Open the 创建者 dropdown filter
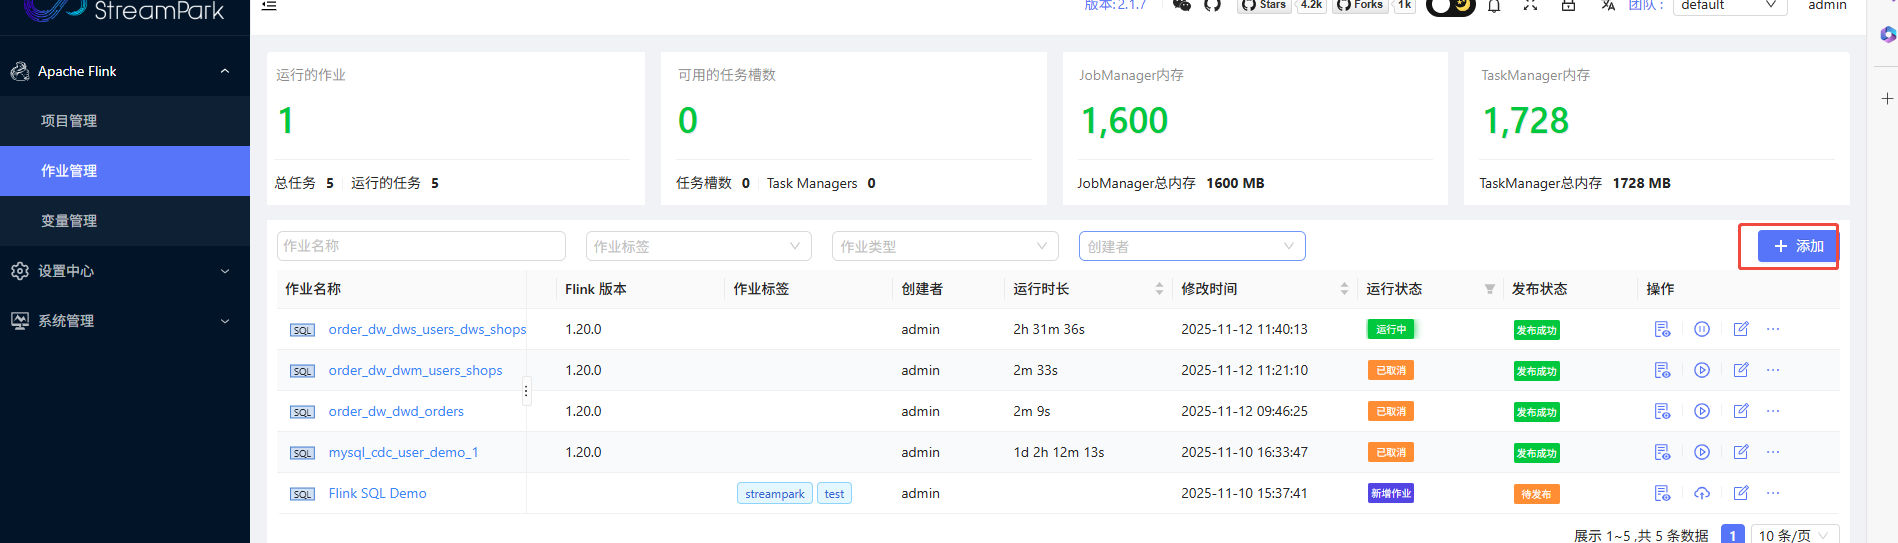 coord(1192,246)
